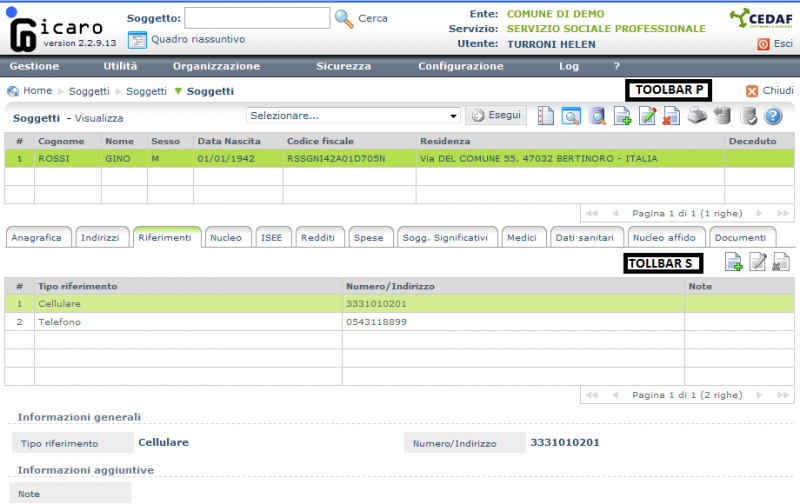Click the database search icon in main toolbar

596,116
